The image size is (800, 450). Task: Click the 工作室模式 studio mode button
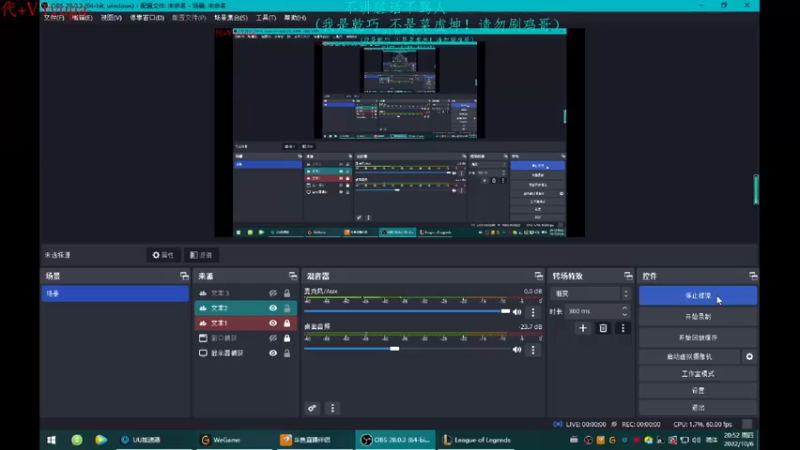697,374
